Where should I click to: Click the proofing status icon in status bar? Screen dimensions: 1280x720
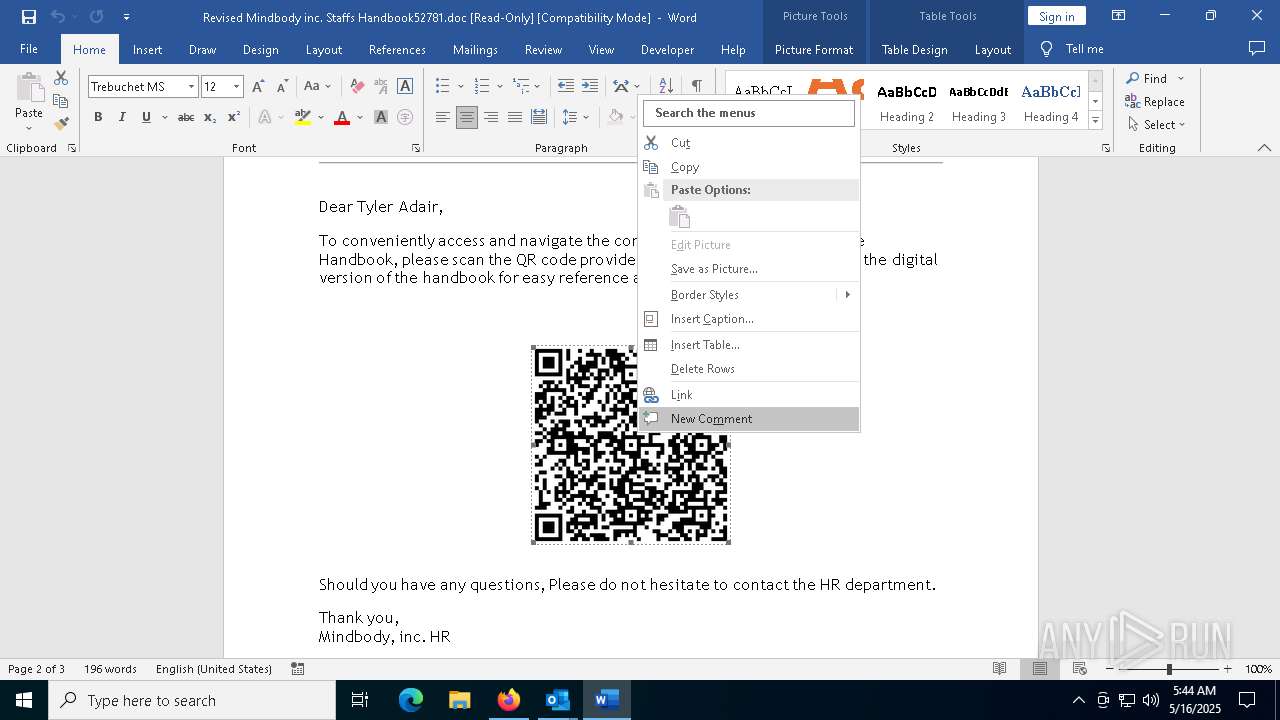coord(297,668)
